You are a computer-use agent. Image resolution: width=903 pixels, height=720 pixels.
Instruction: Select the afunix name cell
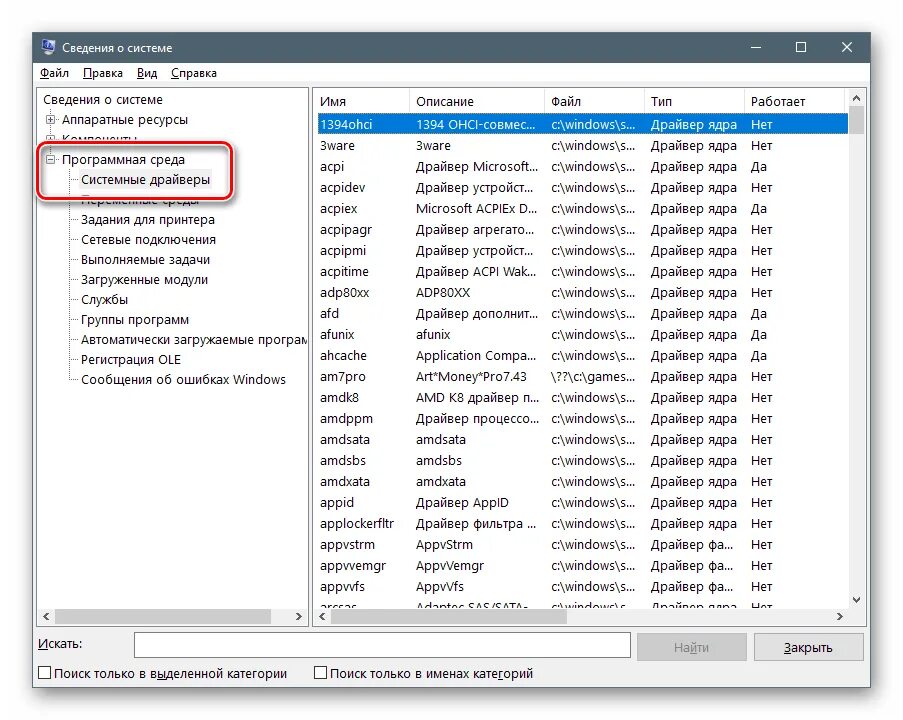click(x=337, y=335)
